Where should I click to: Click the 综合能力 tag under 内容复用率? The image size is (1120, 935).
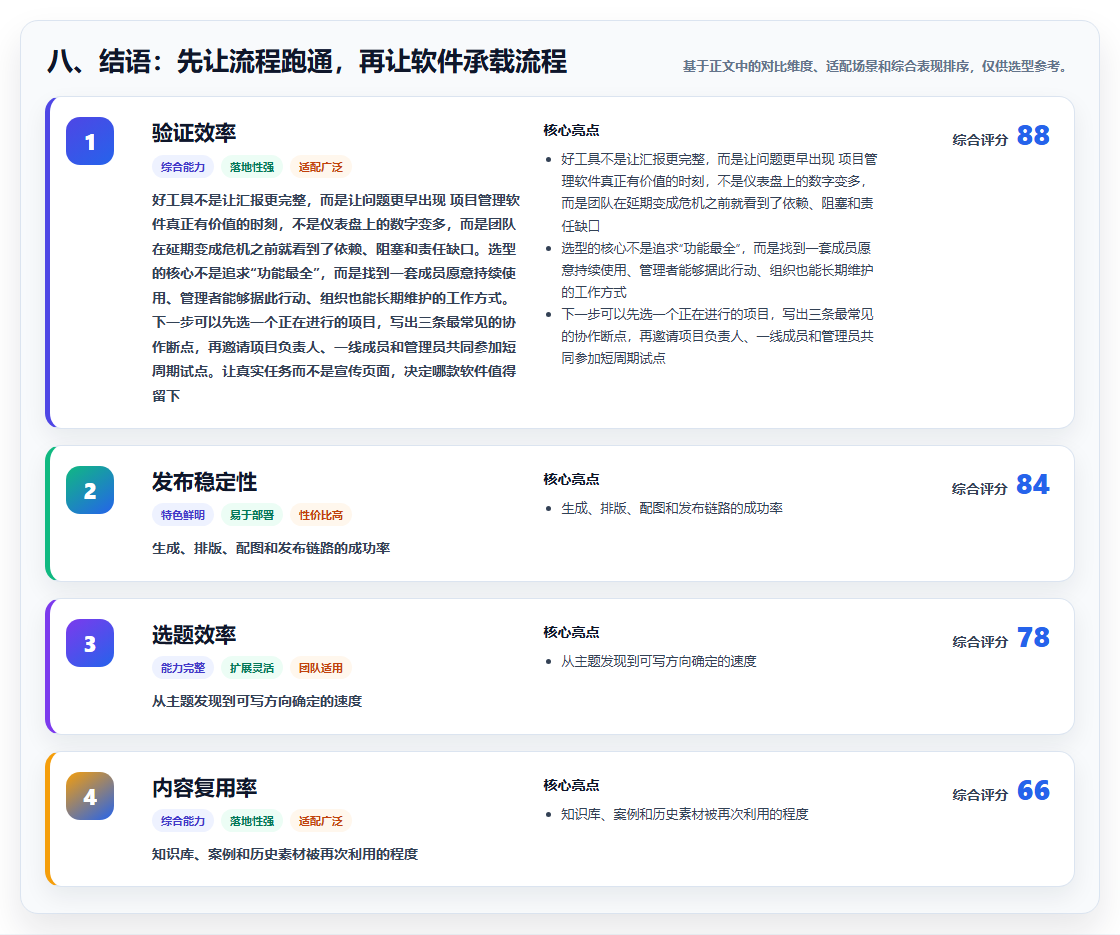click(183, 821)
